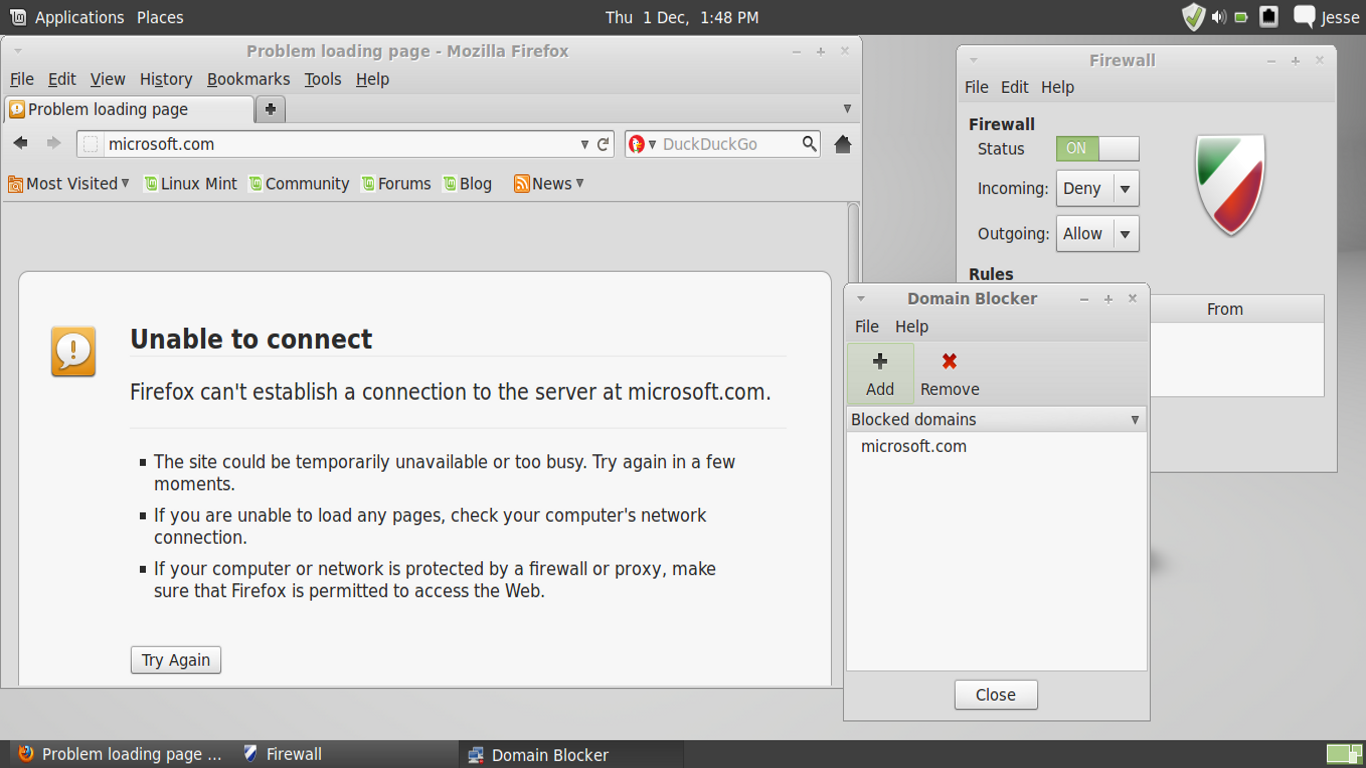Open Firefox Bookmarks menu
This screenshot has height=768, width=1366.
click(x=248, y=79)
